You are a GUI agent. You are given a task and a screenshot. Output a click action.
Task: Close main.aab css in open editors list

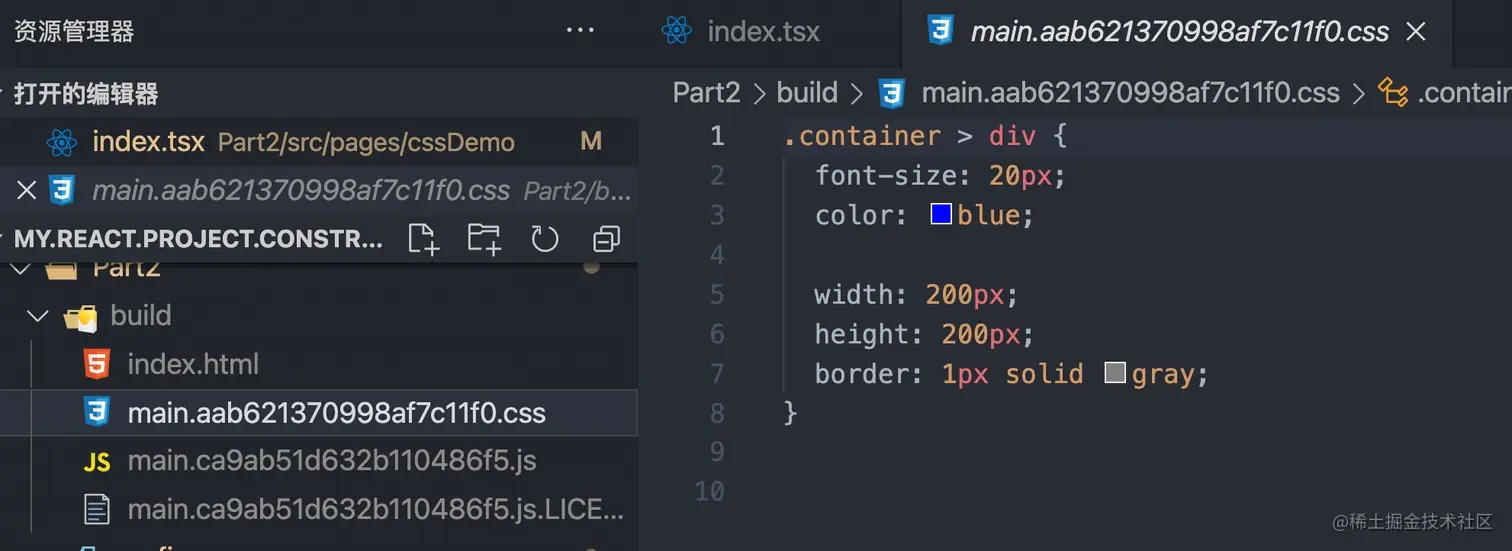pos(27,190)
